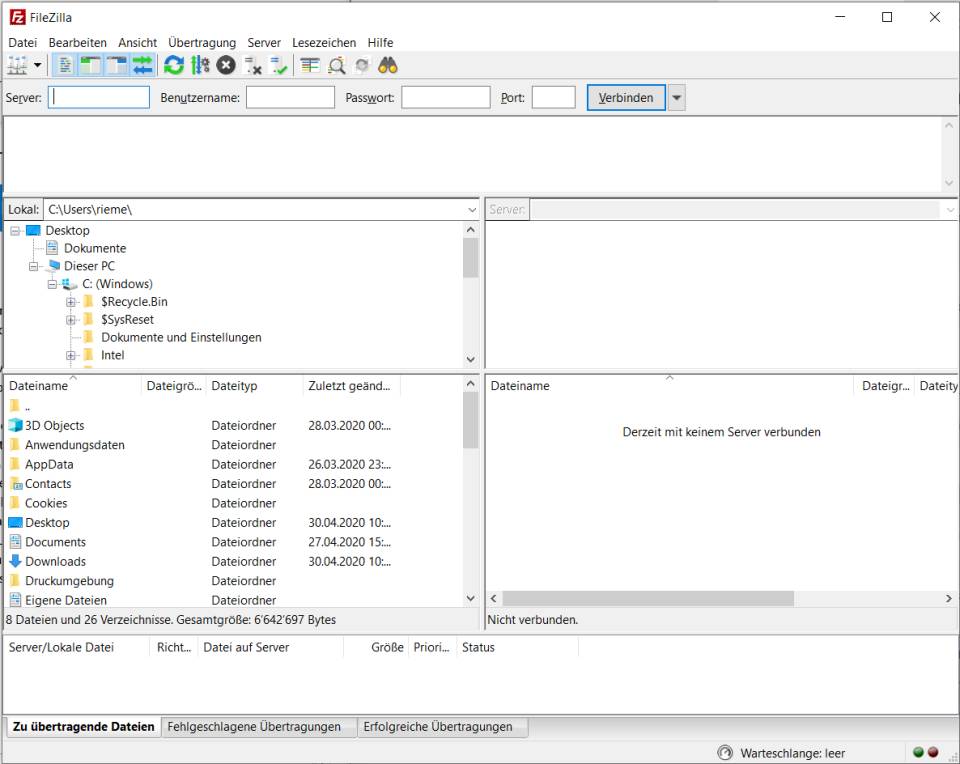Viewport: 960px width, 764px height.
Task: Click the local file list scrollbar thumb
Action: (x=470, y=421)
